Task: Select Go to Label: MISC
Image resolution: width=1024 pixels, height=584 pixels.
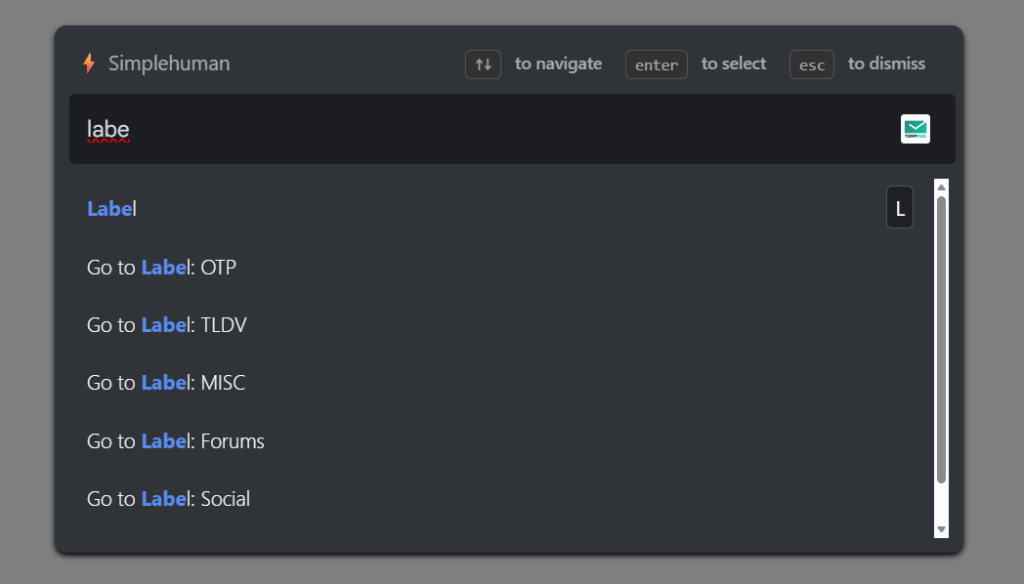Action: tap(166, 383)
